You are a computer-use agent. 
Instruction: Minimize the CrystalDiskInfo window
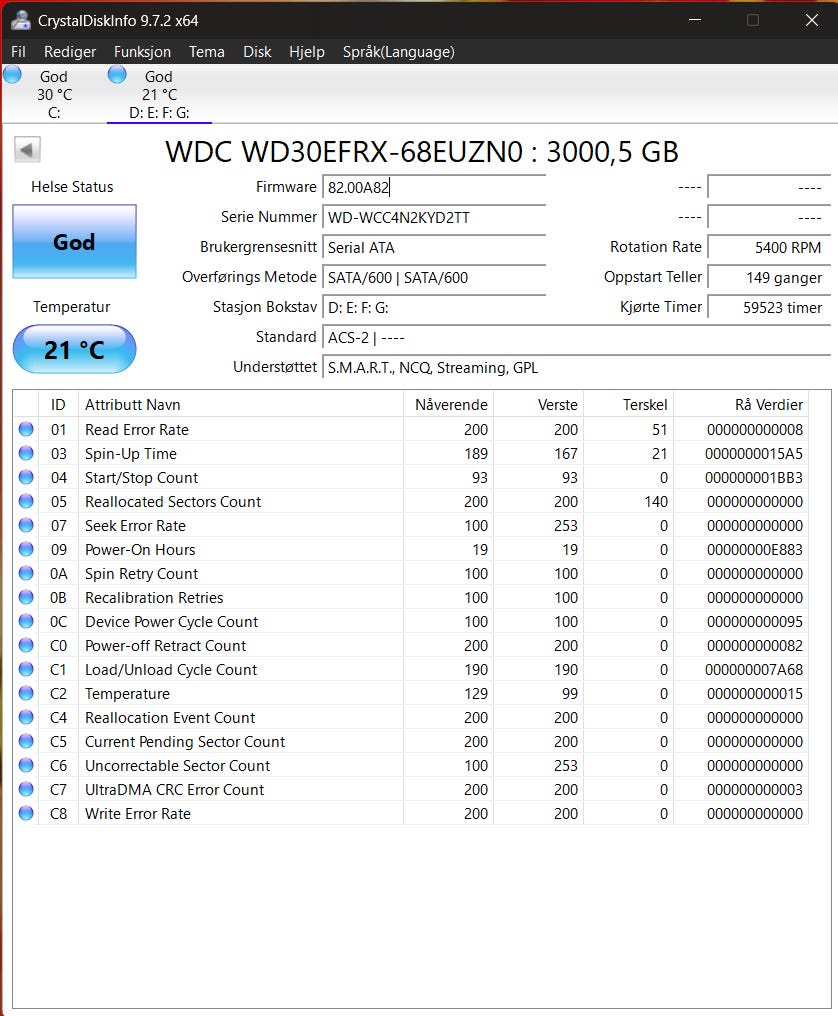tap(695, 20)
